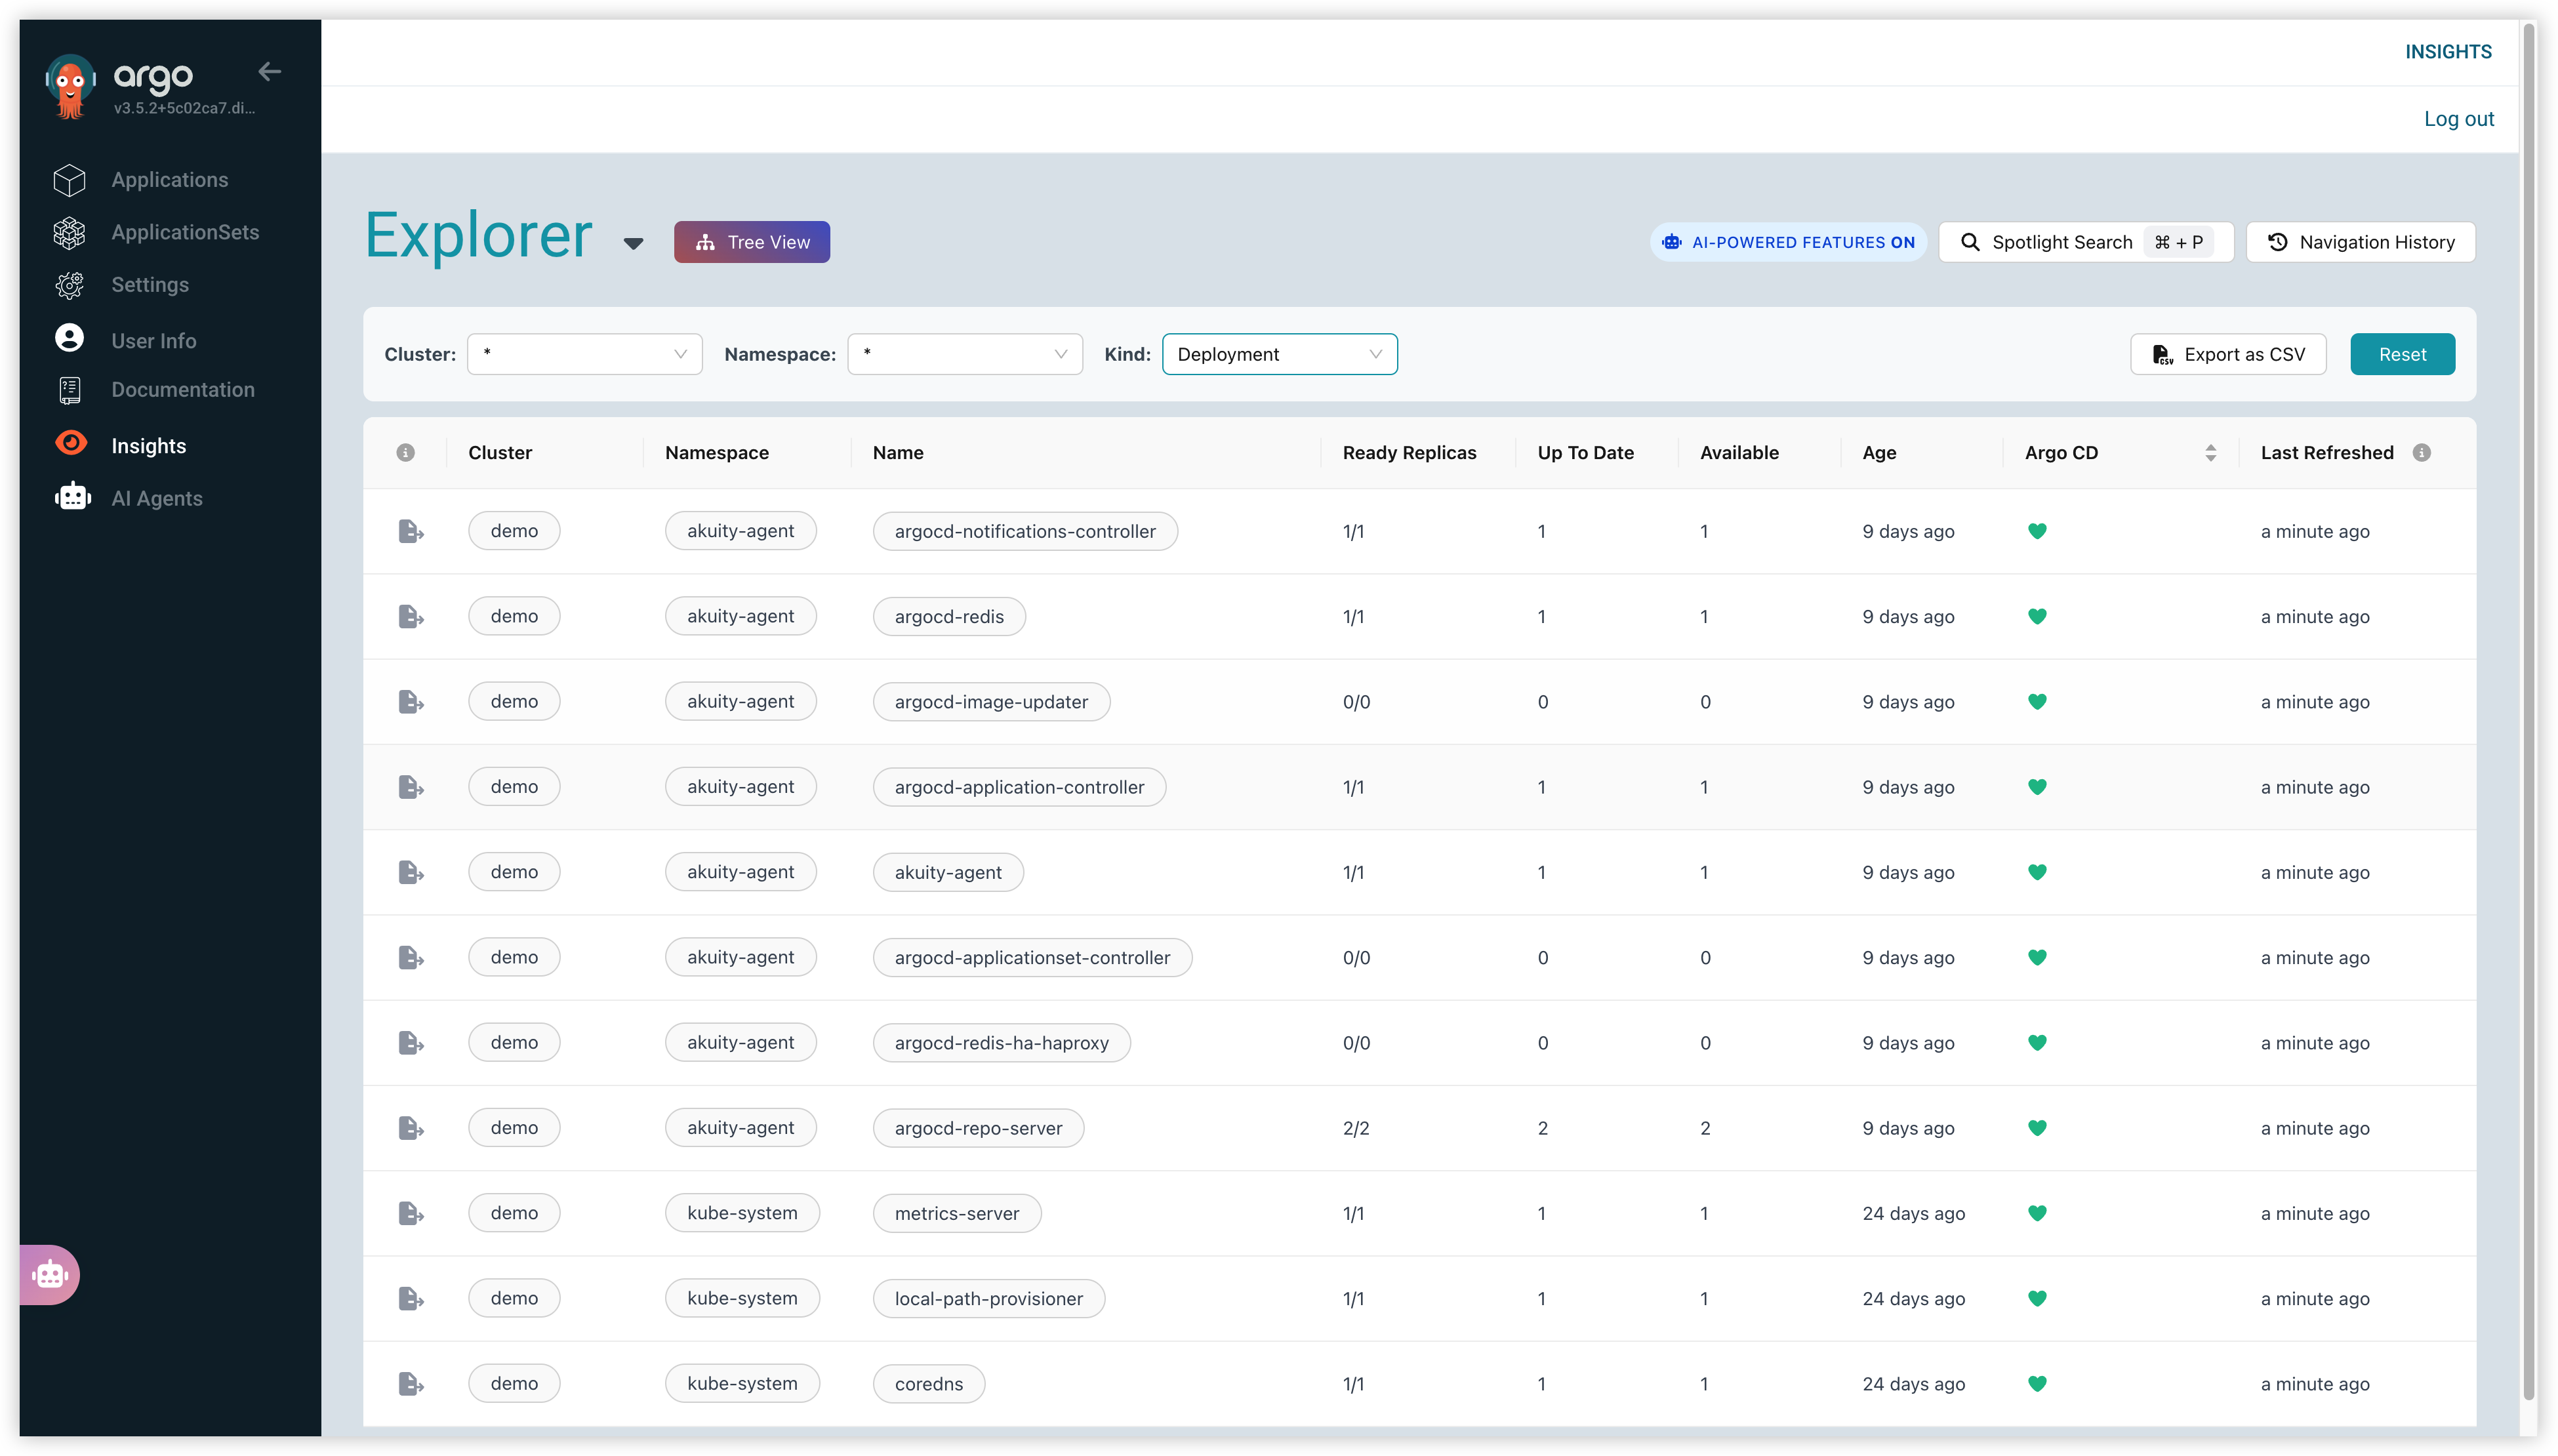Click the argocd-image-updater name tag
The image size is (2558, 1456).
click(x=991, y=702)
